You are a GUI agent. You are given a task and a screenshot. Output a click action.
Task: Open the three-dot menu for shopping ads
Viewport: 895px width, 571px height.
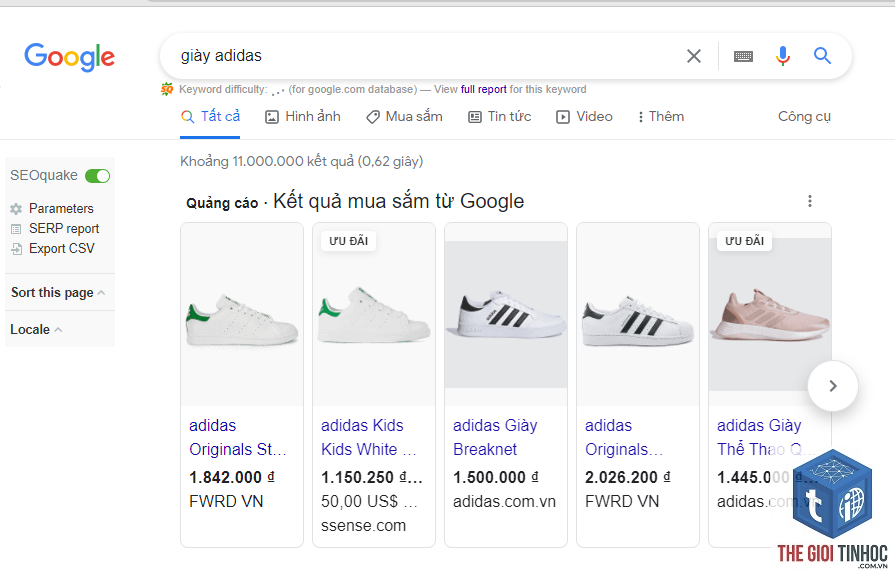[809, 201]
